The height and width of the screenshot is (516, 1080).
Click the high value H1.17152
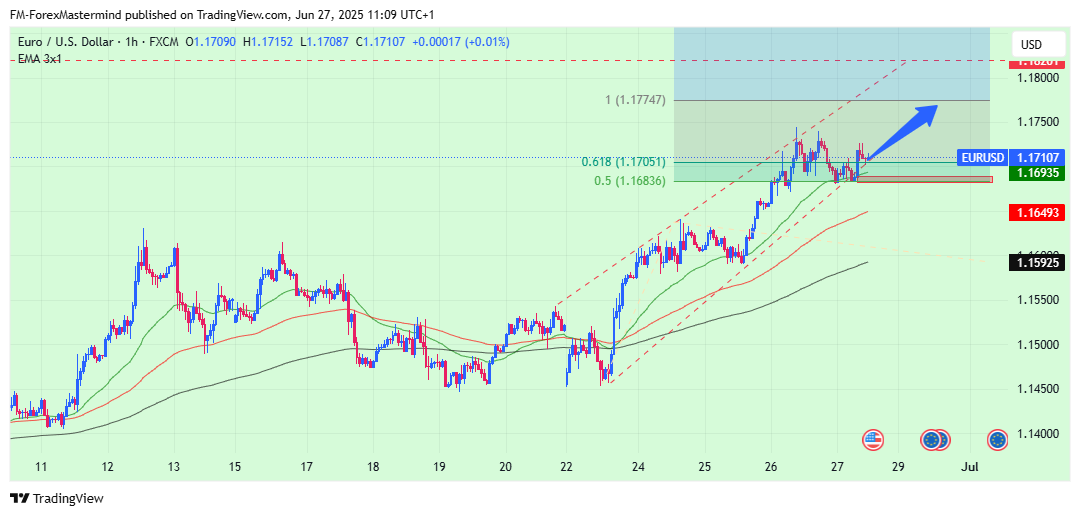[268, 42]
